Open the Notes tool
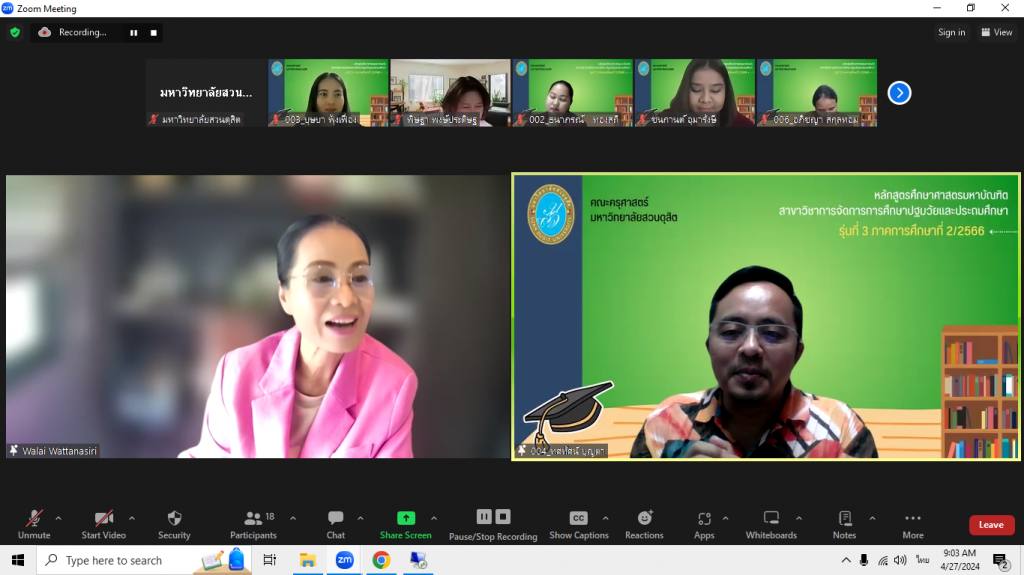 tap(845, 524)
